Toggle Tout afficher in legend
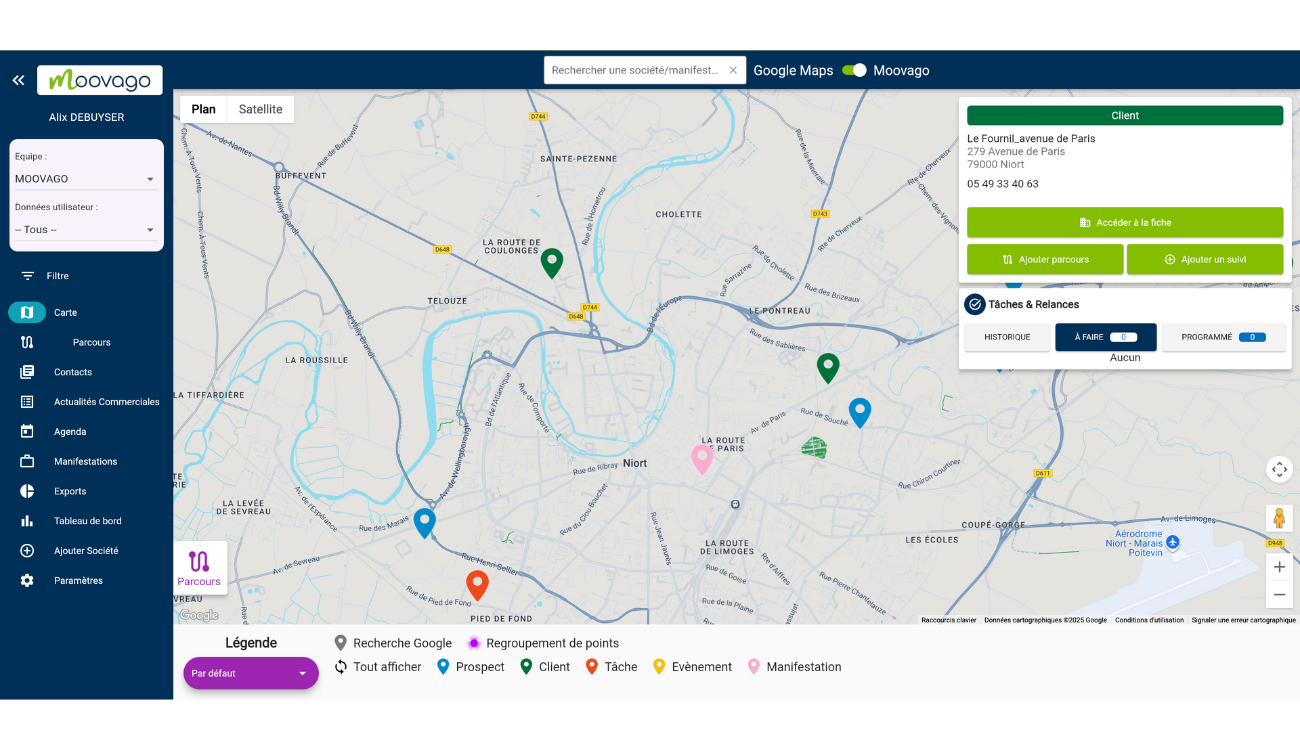 377,667
